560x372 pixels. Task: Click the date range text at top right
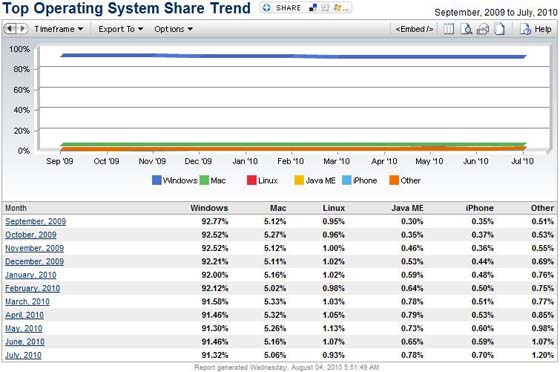pyautogui.click(x=496, y=13)
